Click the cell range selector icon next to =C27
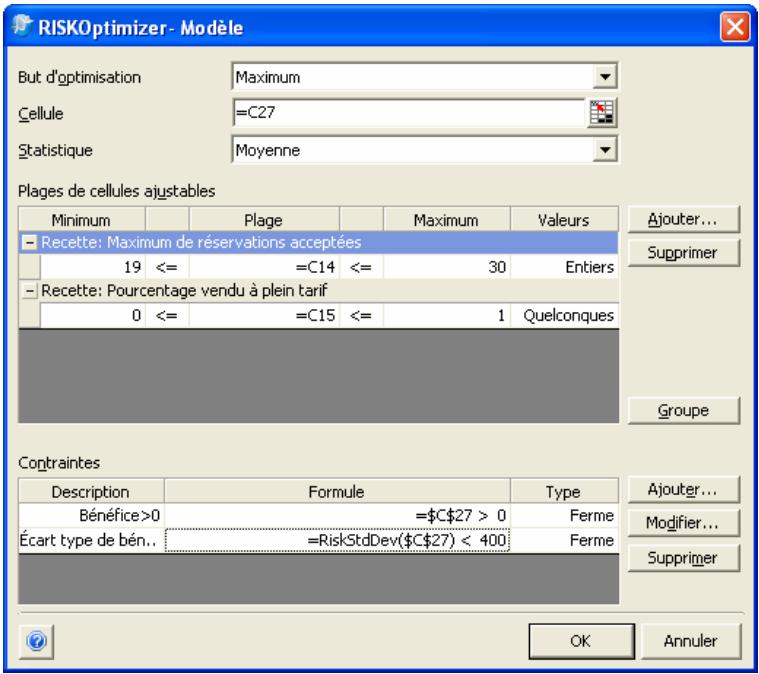Viewport: 759px width, 674px height. (602, 113)
